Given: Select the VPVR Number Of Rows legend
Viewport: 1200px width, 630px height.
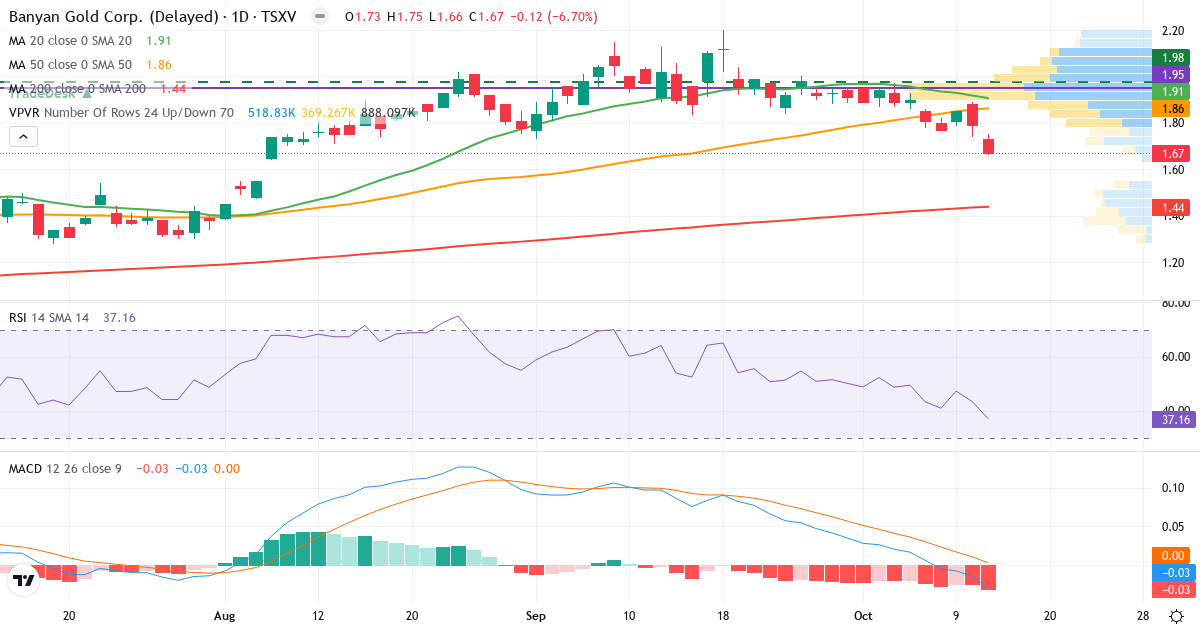Looking at the screenshot, I should coord(121,113).
